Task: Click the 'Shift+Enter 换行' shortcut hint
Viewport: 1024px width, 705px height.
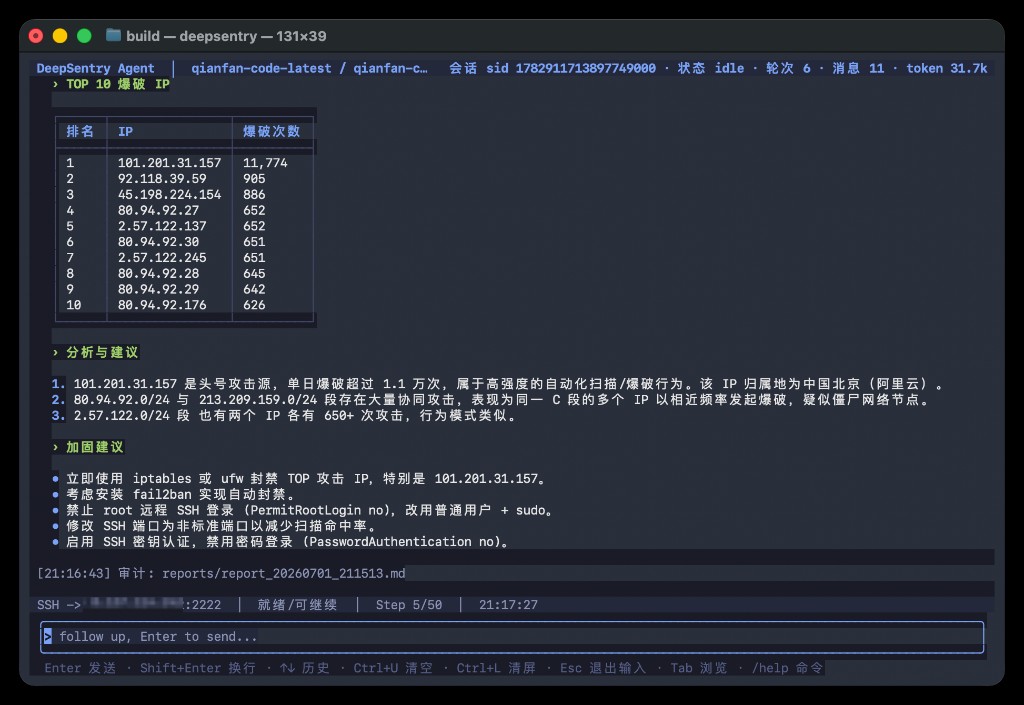Action: pos(198,668)
